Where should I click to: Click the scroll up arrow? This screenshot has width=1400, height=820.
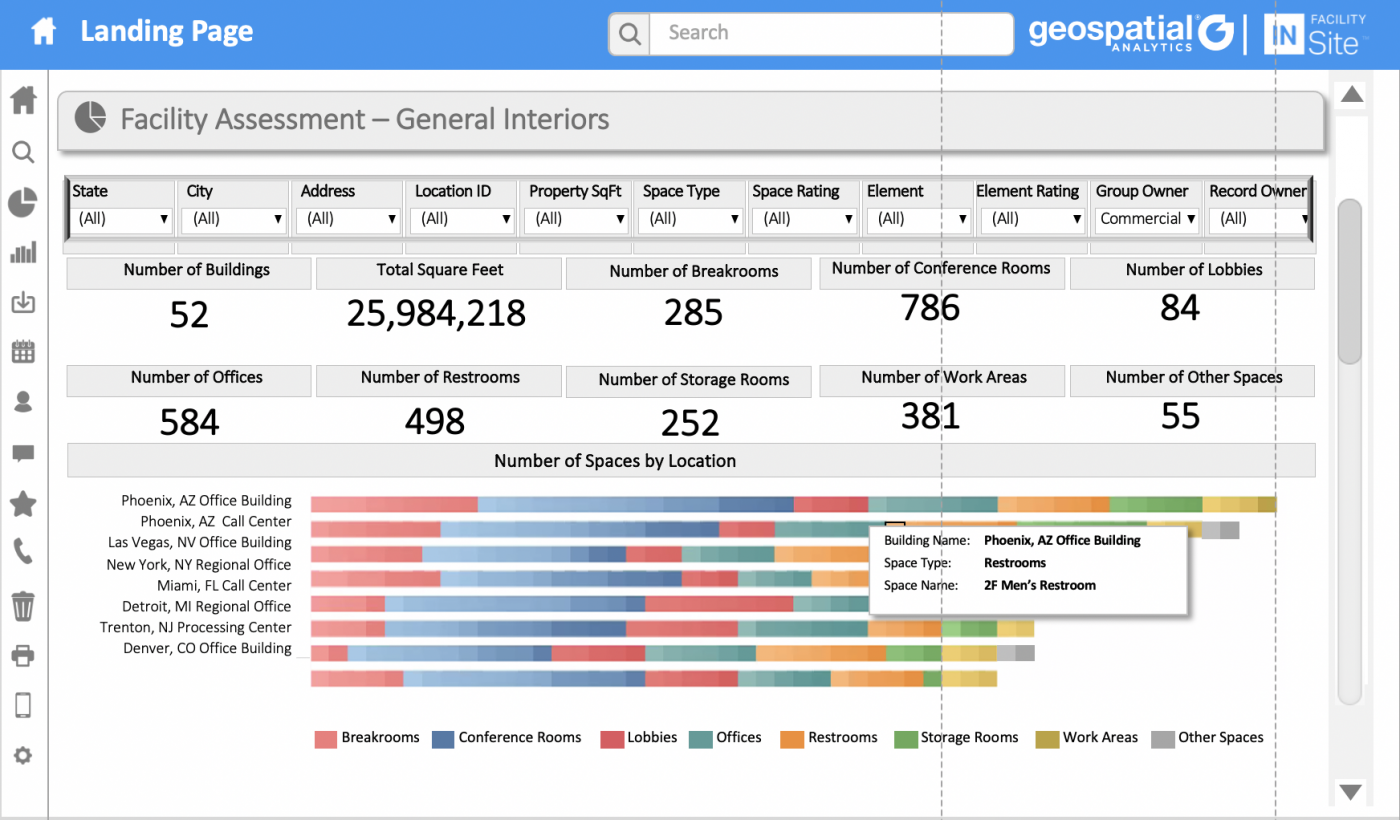1351,95
